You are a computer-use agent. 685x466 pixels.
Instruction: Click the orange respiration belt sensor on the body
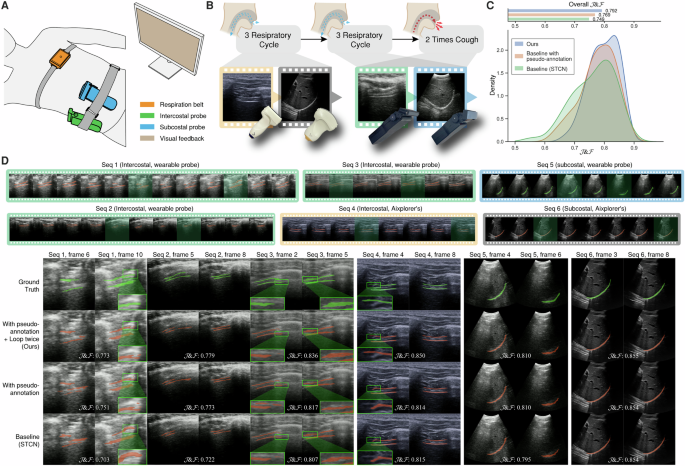point(60,57)
